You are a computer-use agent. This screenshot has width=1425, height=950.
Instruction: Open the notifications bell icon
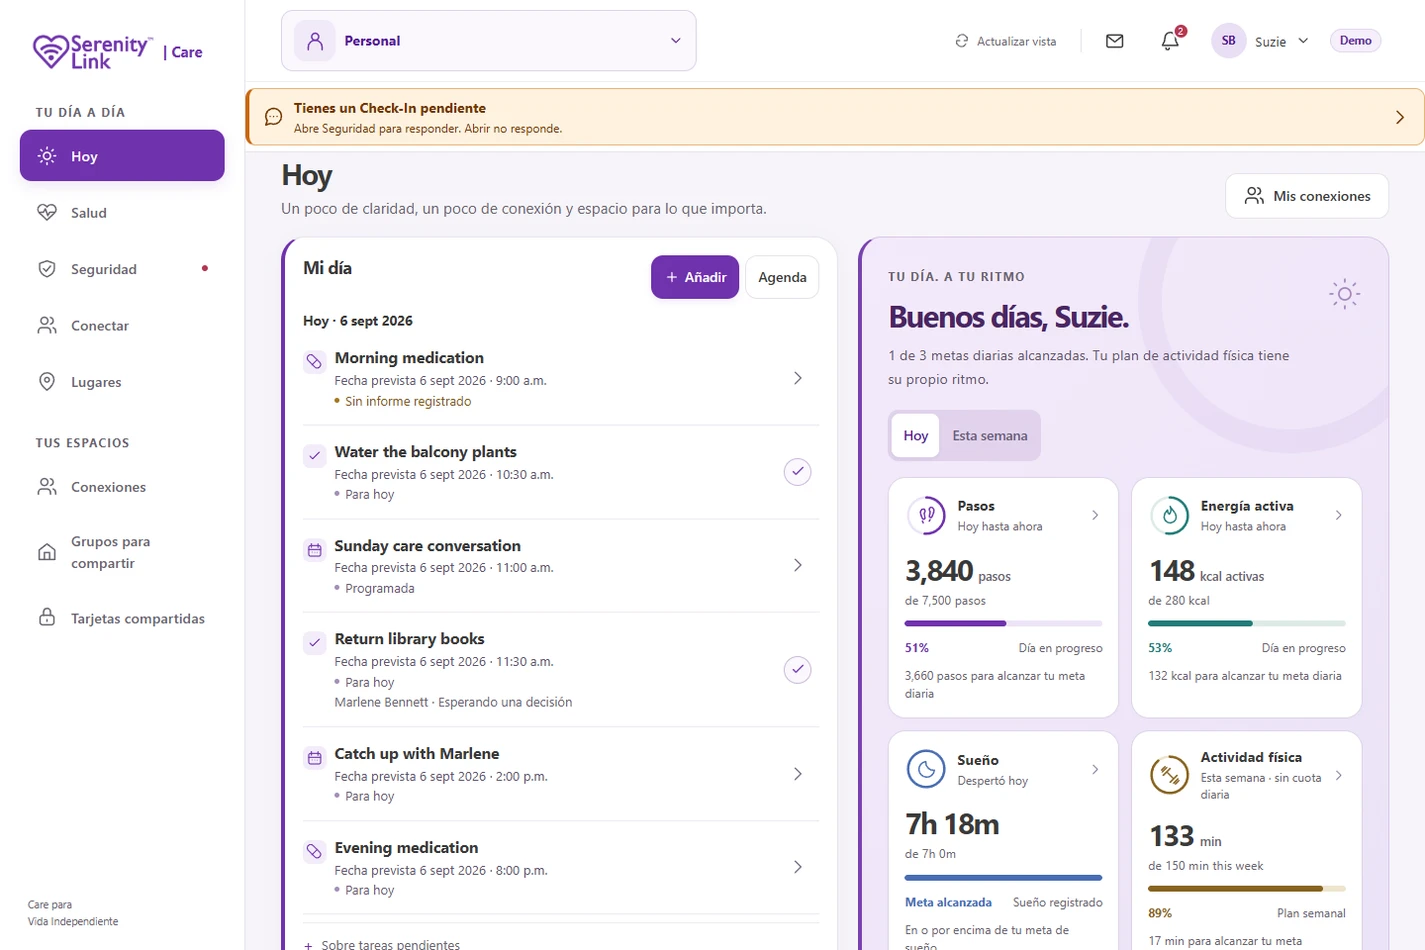[x=1169, y=41]
